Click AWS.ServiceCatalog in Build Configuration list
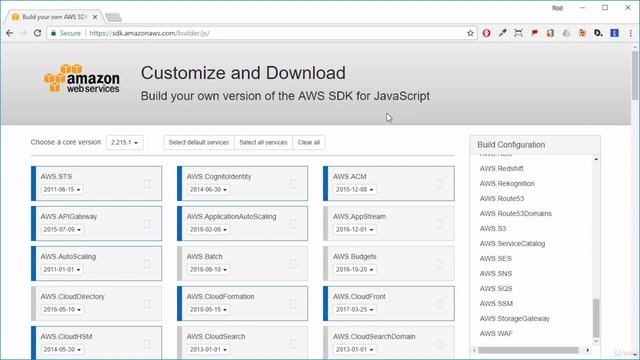The width and height of the screenshot is (640, 360). 512,244
